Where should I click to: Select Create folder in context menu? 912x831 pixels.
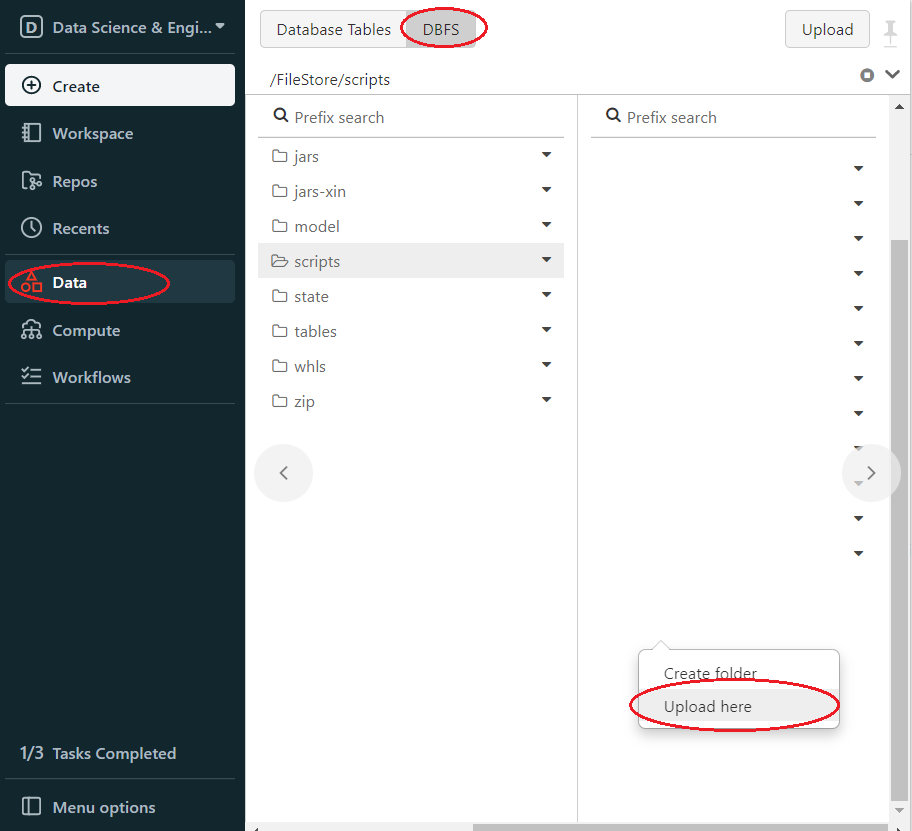[x=710, y=673]
